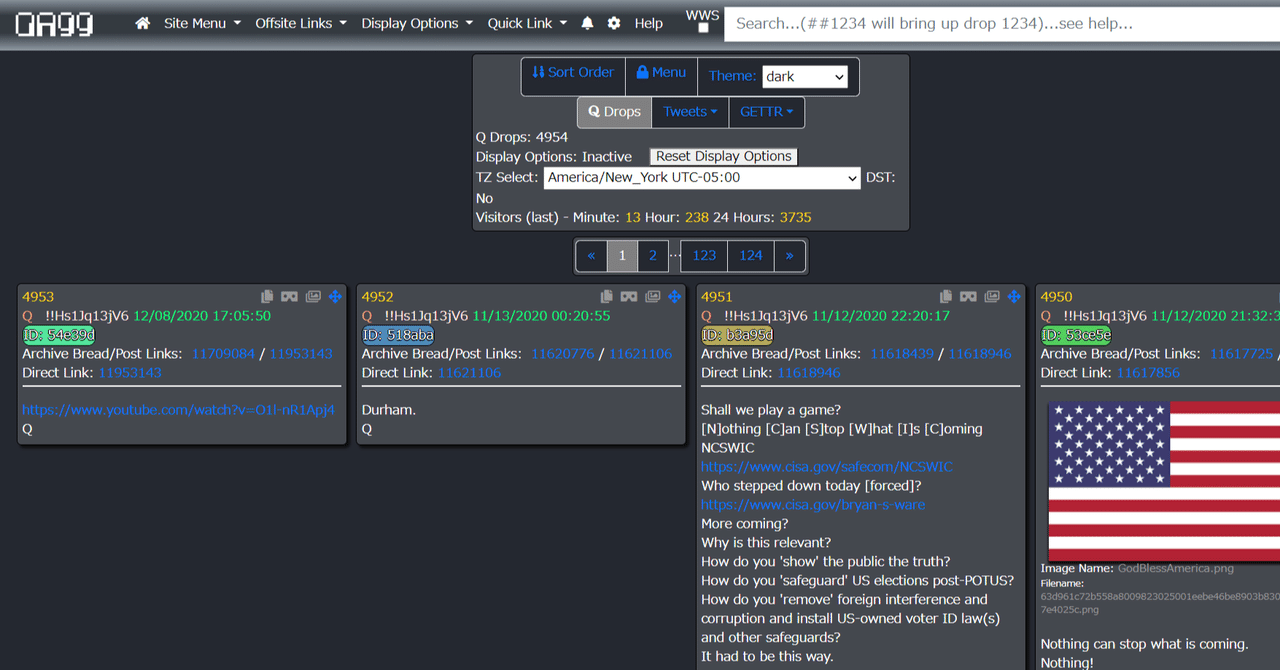Open Direct Link 11618946 in drop 4951
Screen dimensions: 1280x670
809,373
